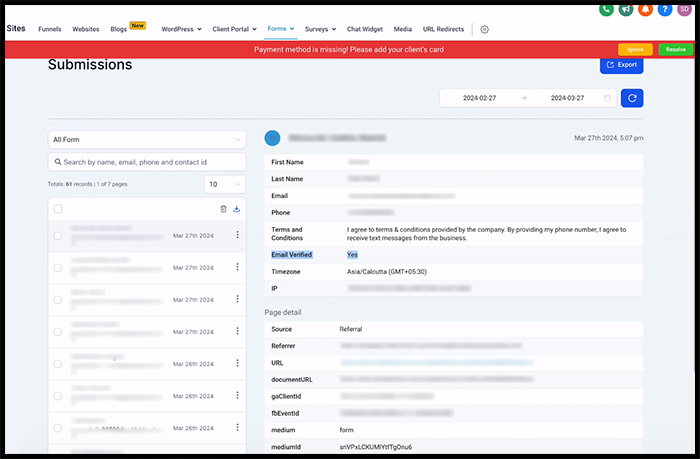Click the blue refresh submissions button

point(632,98)
